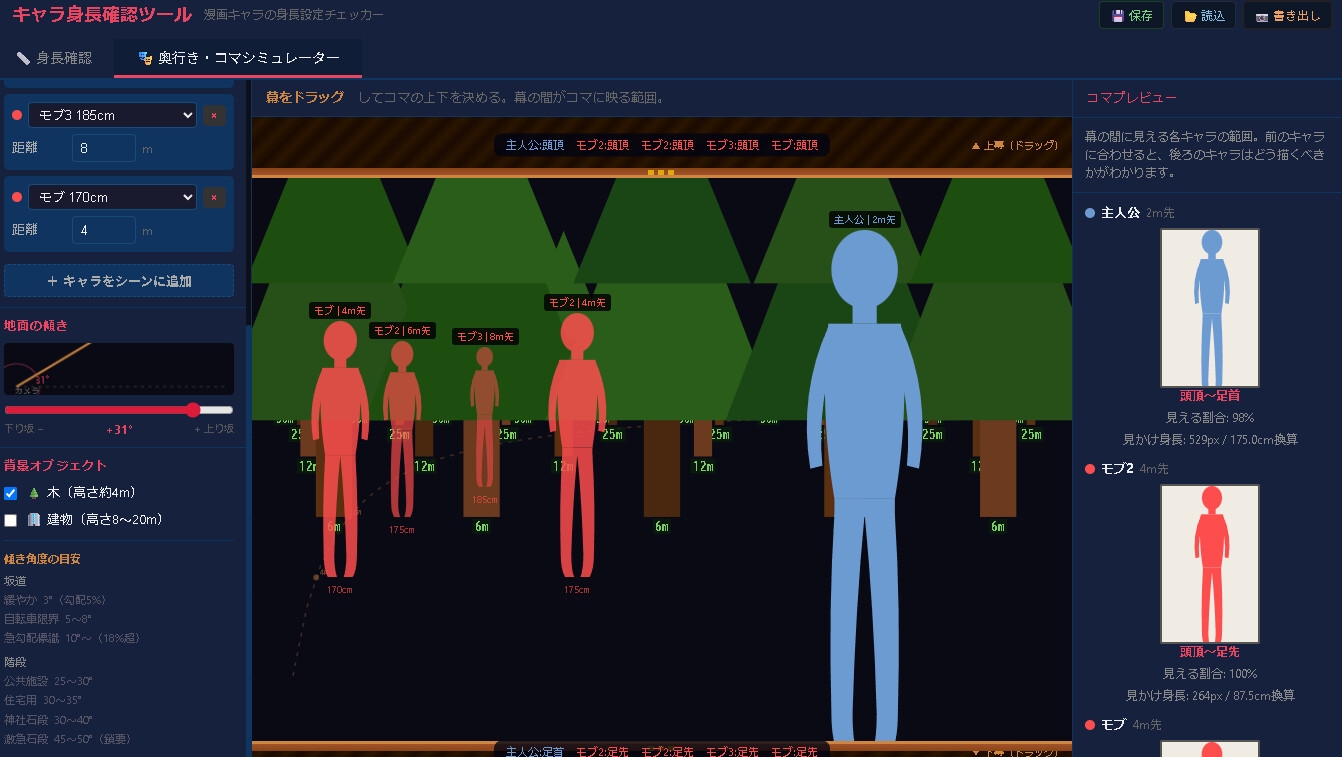The image size is (1342, 757).
Task: Open the モブ 170cm character dropdown
Action: 112,198
